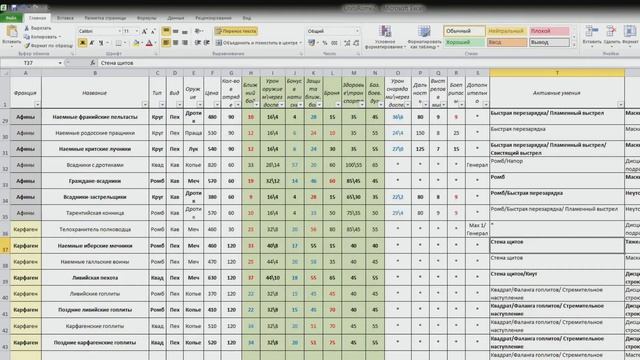Select column T header
Viewport: 640px width, 360px height.
point(557,73)
